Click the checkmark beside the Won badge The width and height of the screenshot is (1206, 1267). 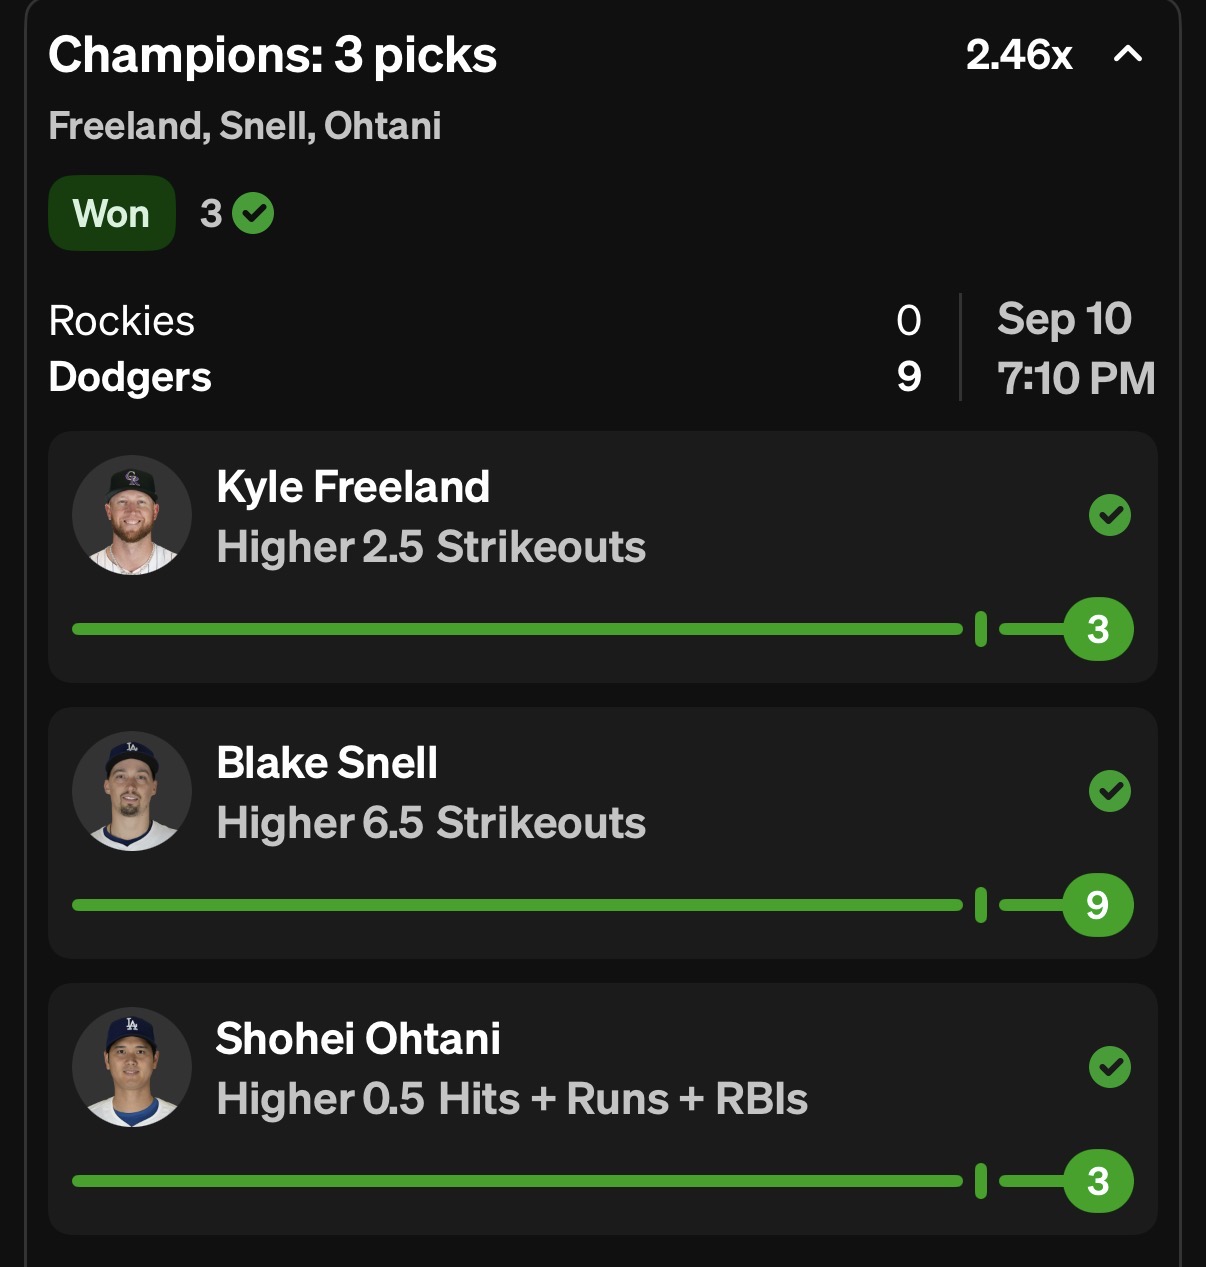click(253, 213)
